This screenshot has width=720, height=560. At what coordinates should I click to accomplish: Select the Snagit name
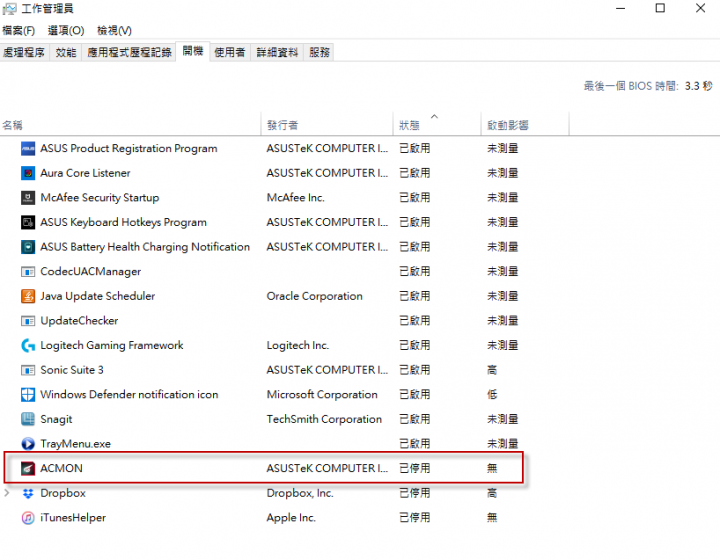(x=56, y=419)
